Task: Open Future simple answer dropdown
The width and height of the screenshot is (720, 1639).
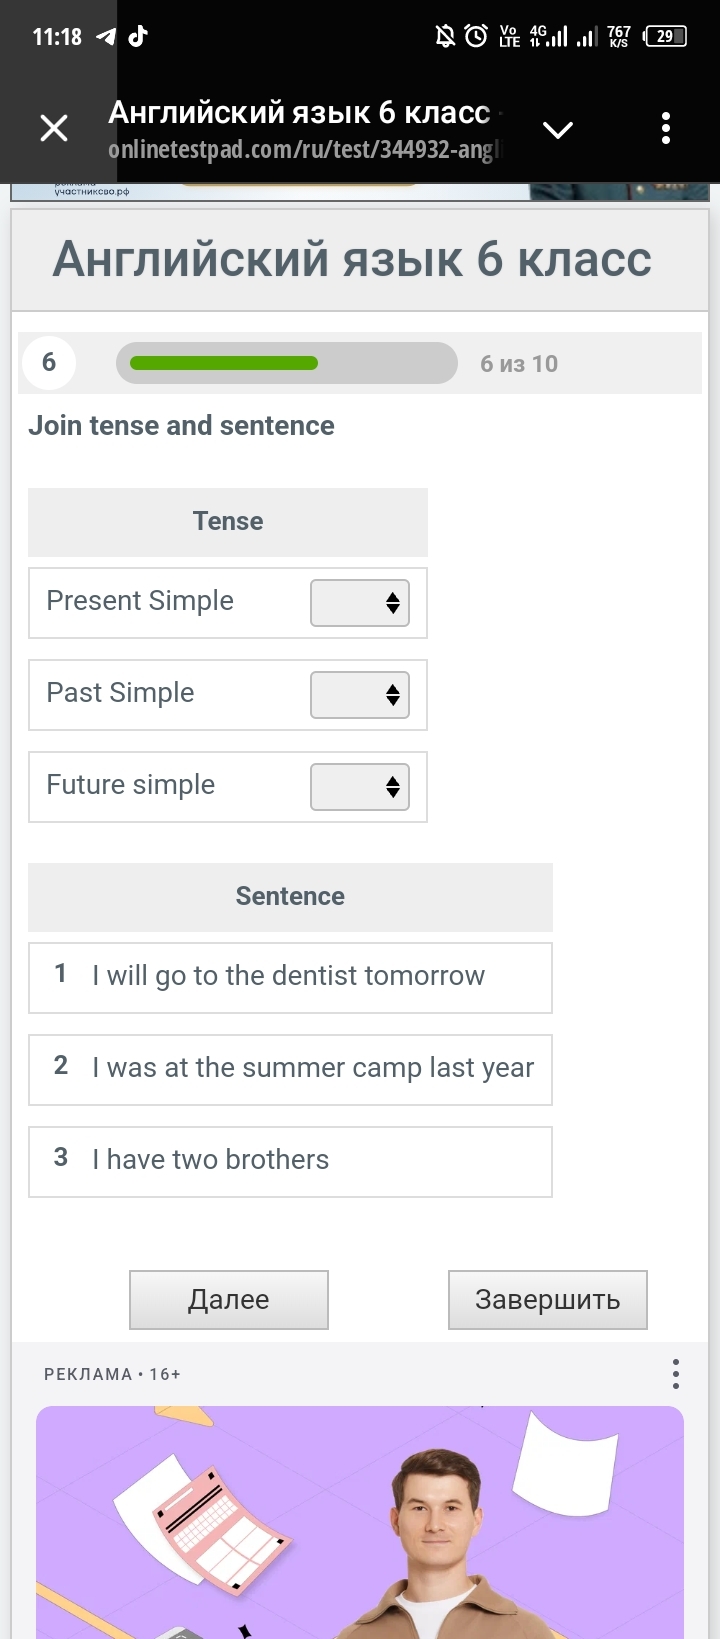Action: (x=360, y=787)
